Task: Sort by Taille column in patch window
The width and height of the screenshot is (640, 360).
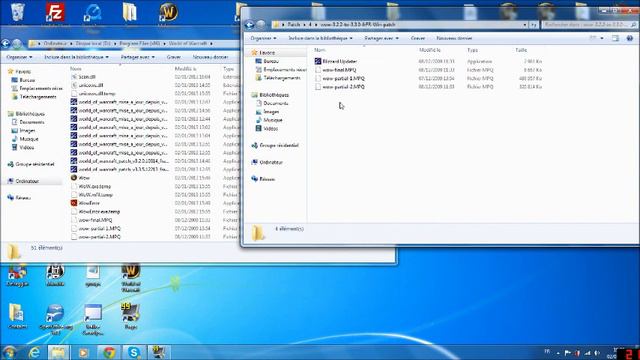Action: (521, 50)
